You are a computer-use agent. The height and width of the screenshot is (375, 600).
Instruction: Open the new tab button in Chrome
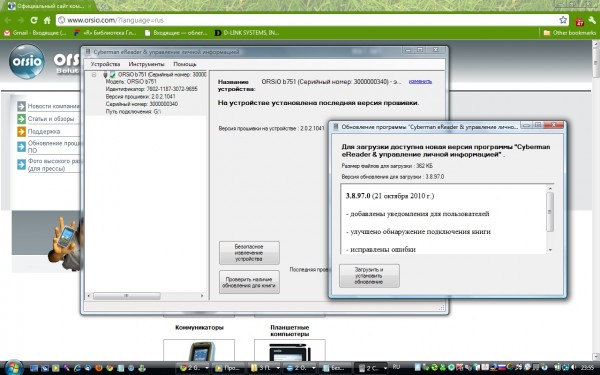pyautogui.click(x=103, y=6)
